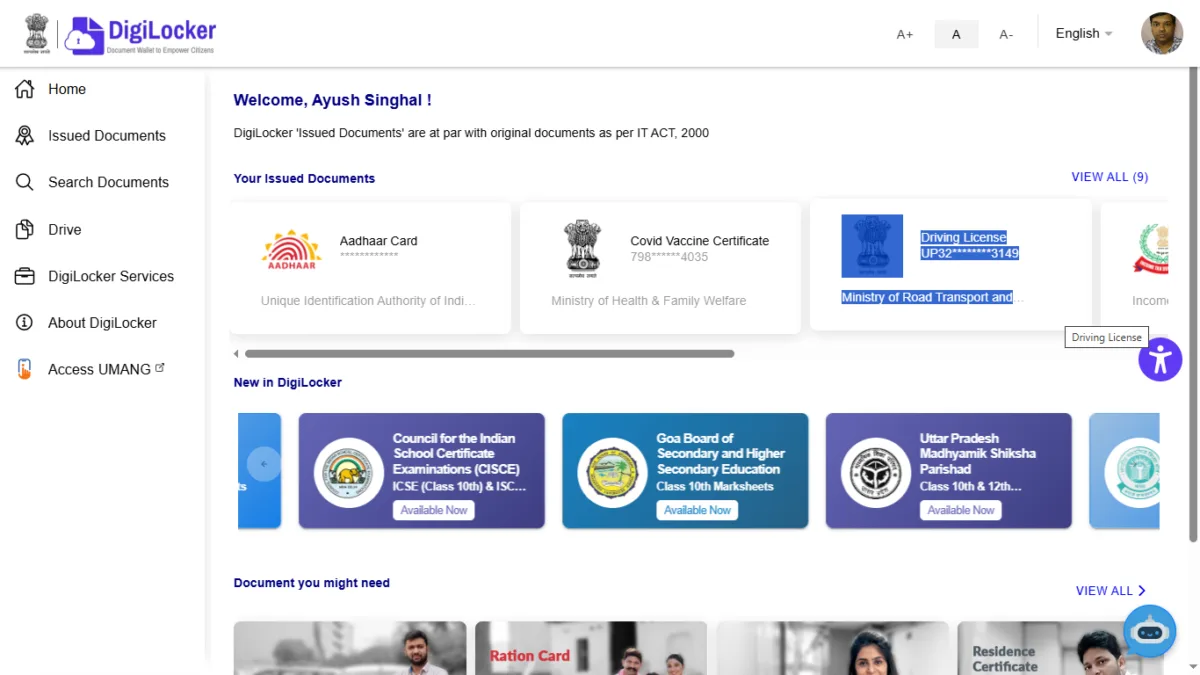Open the Ration Card thumbnail
This screenshot has width=1200, height=675.
click(591, 648)
